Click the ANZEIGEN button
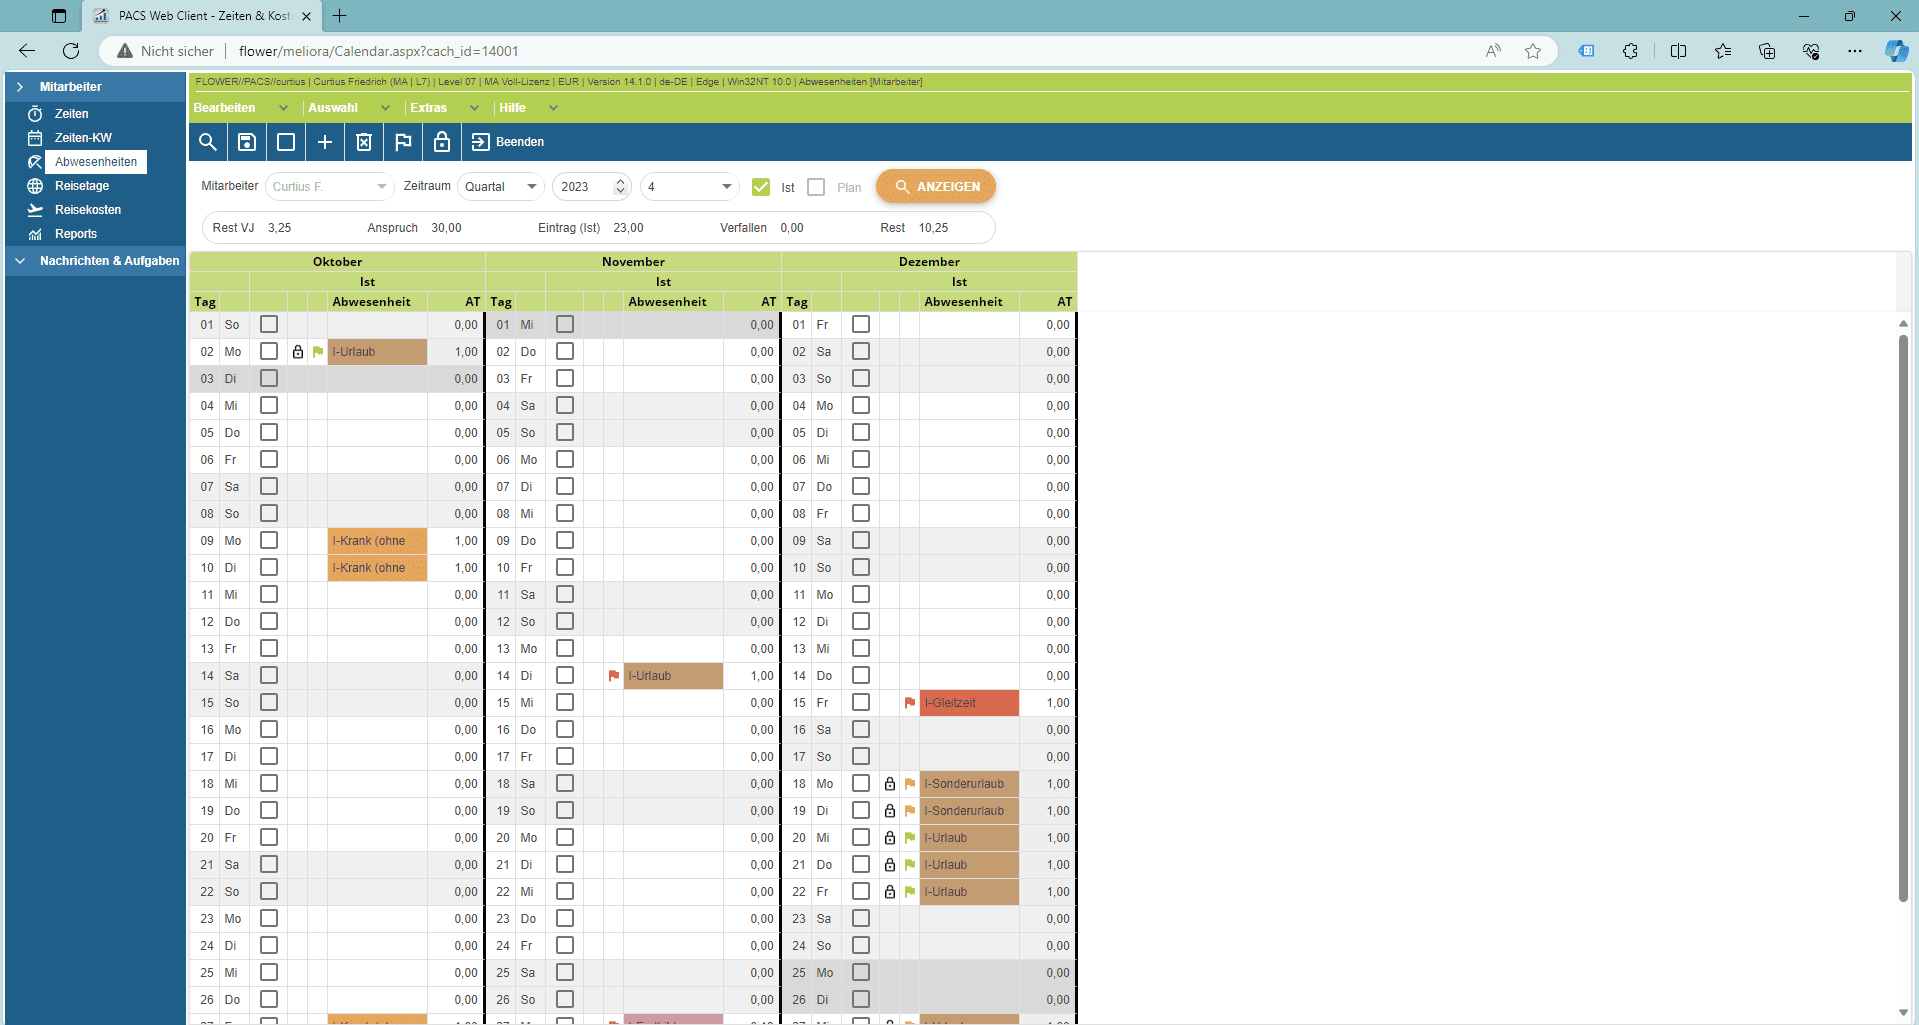This screenshot has width=1919, height=1025. coord(936,187)
